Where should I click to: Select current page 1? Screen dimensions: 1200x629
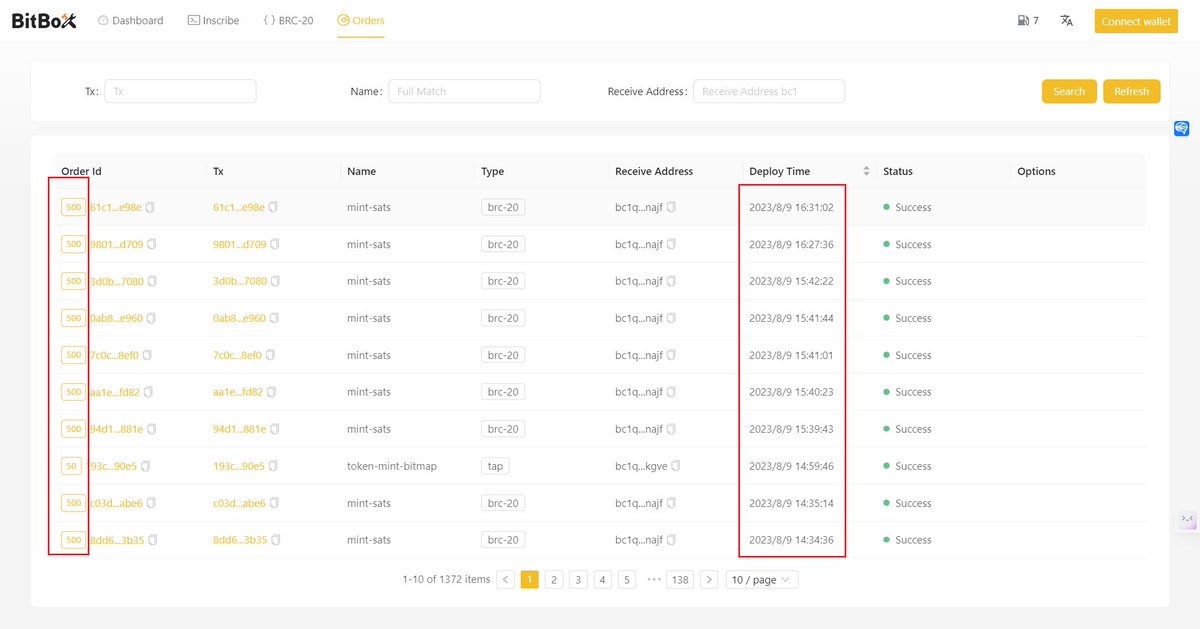[x=530, y=580]
